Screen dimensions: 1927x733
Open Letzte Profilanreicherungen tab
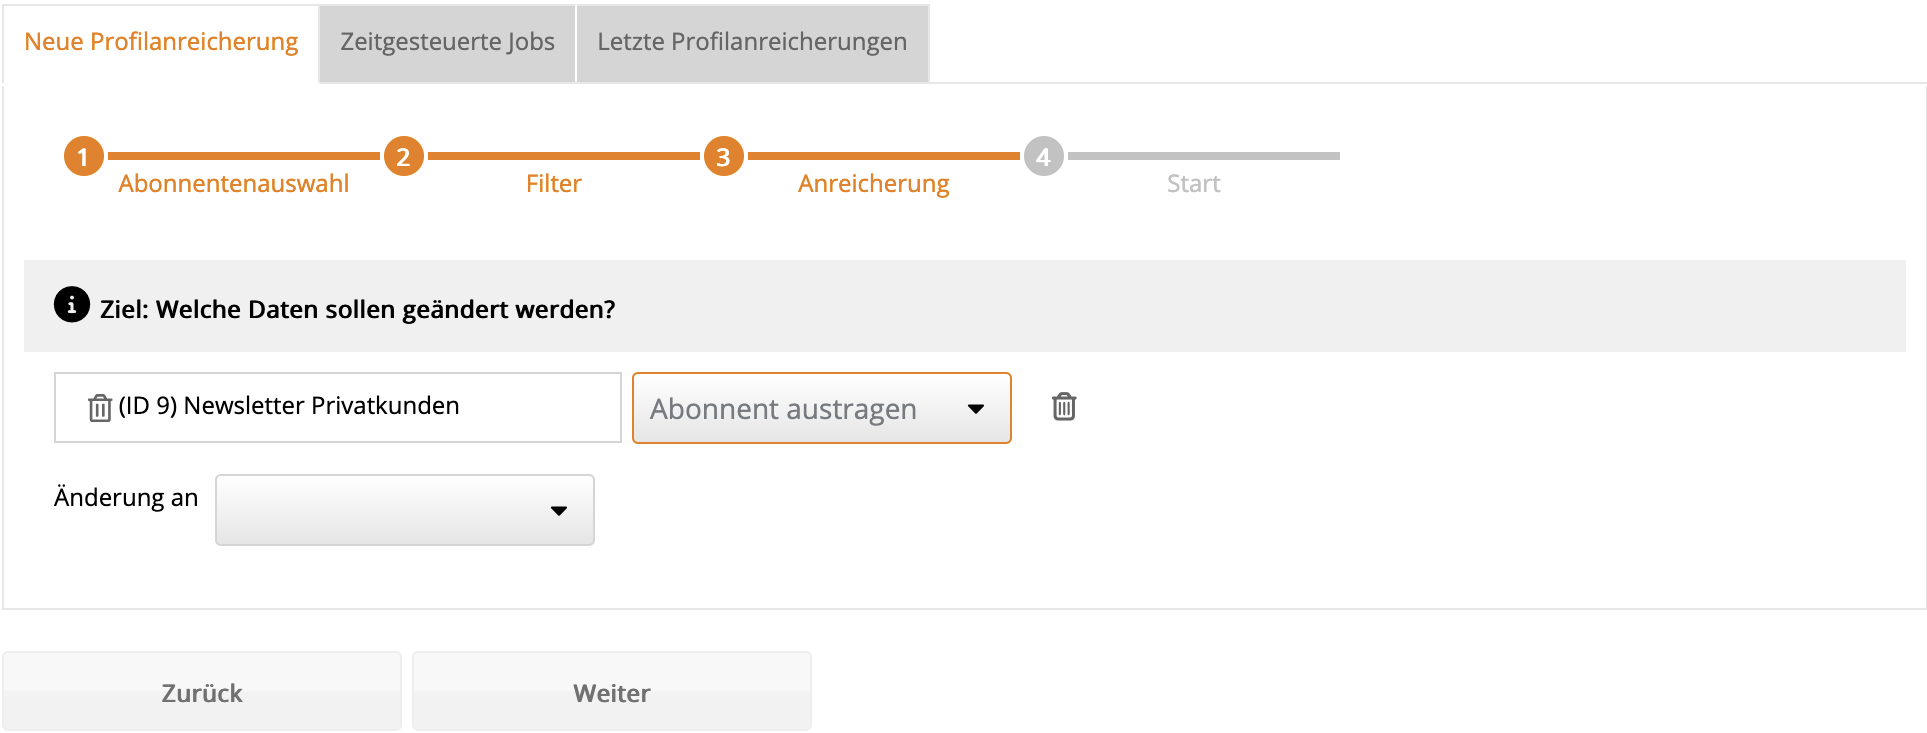tap(752, 42)
